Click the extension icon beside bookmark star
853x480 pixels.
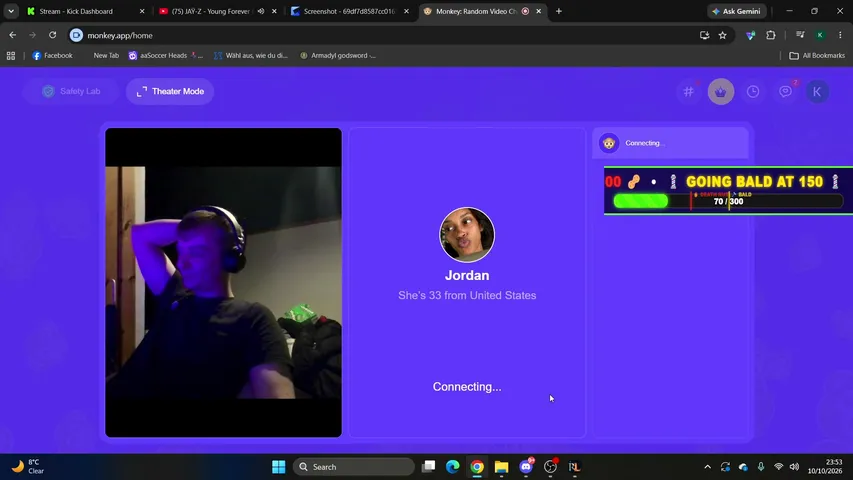pyautogui.click(x=750, y=35)
